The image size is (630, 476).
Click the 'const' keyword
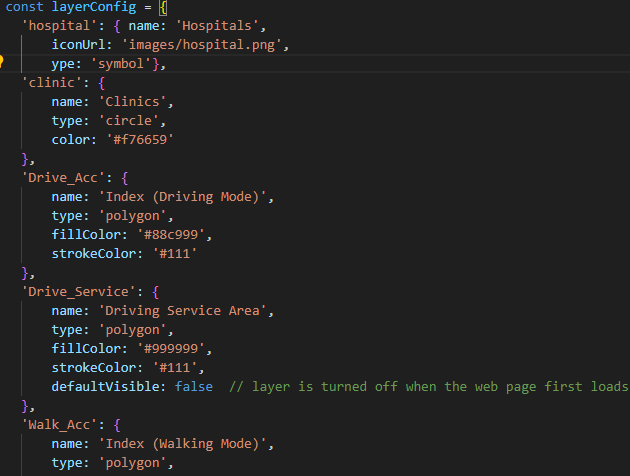[x=25, y=7]
